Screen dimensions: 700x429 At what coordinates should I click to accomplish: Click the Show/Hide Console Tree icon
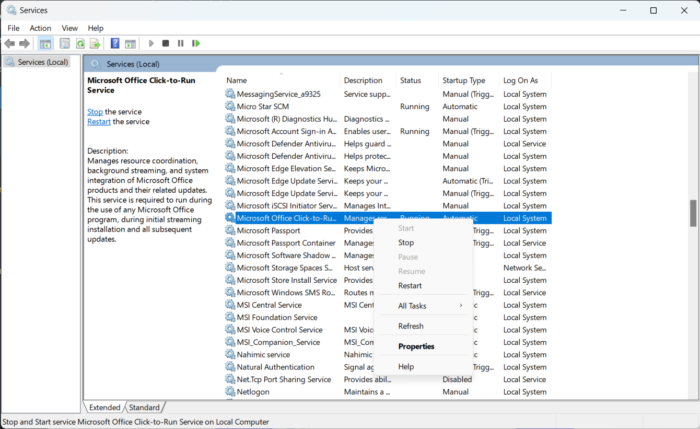(x=46, y=44)
